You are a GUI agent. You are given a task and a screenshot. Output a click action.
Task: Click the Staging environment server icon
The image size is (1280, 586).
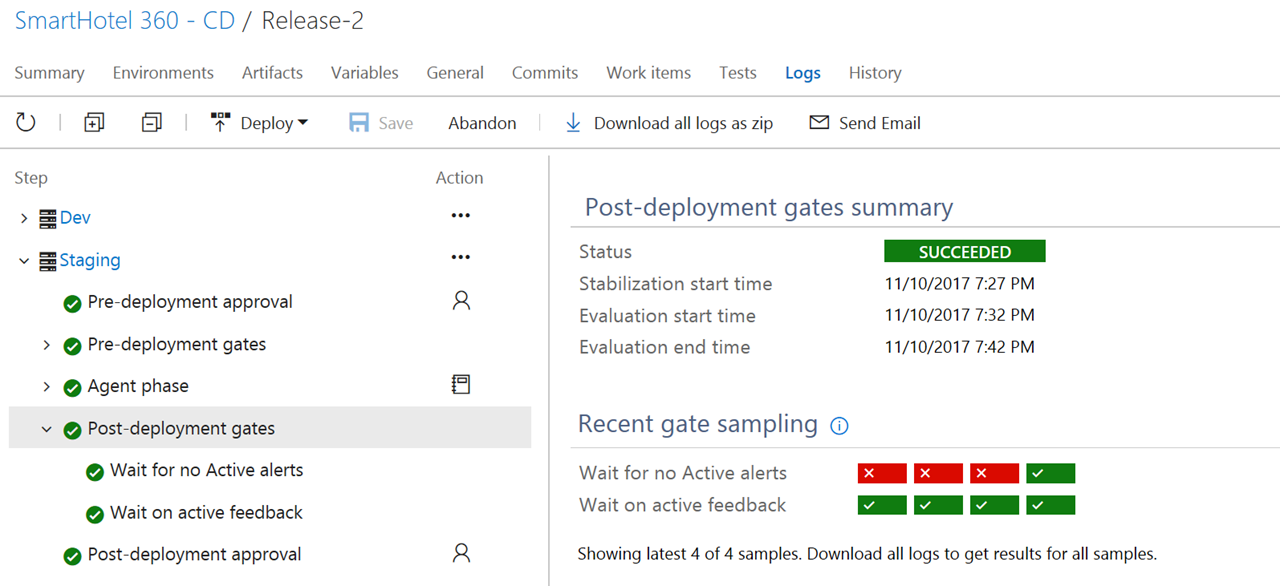point(48,261)
